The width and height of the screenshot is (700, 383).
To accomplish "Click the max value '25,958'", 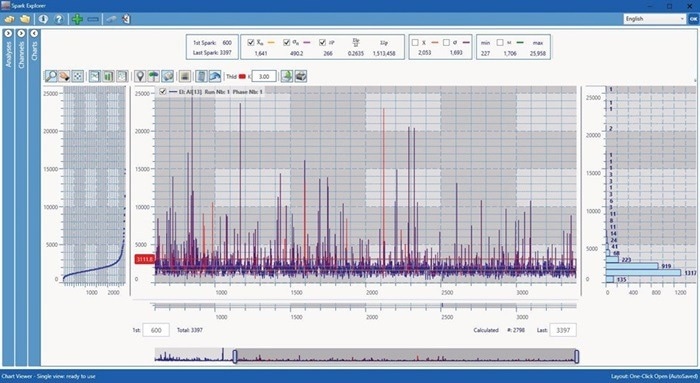I will [x=538, y=53].
